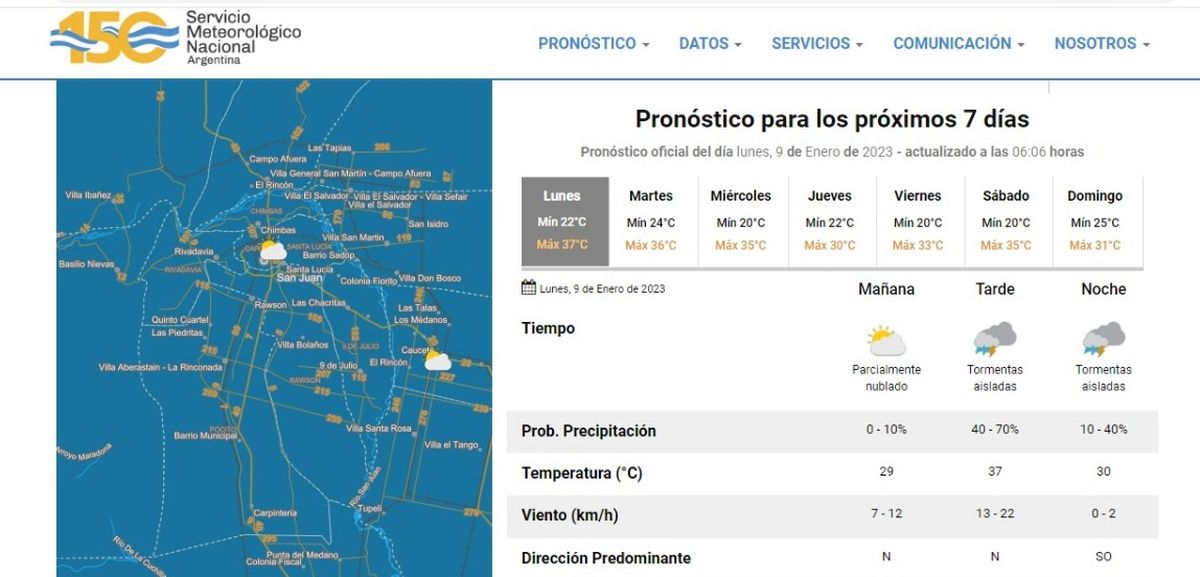This screenshot has width=1200, height=577.
Task: Expand the DATOS menu
Action: point(710,44)
